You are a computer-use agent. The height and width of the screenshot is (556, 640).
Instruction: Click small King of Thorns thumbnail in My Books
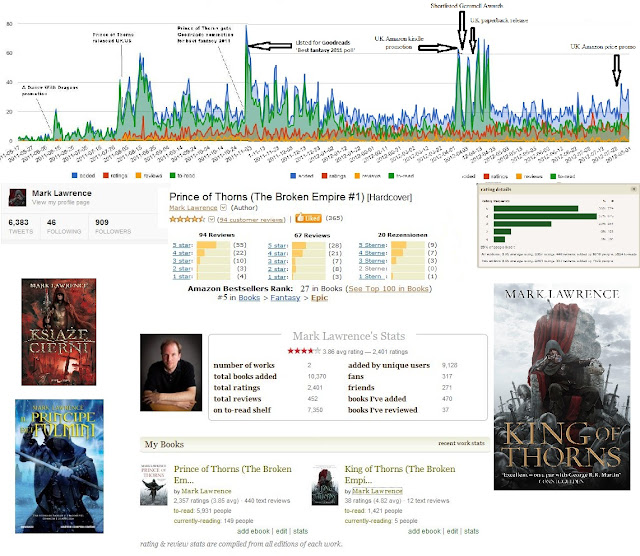pyautogui.click(x=325, y=485)
